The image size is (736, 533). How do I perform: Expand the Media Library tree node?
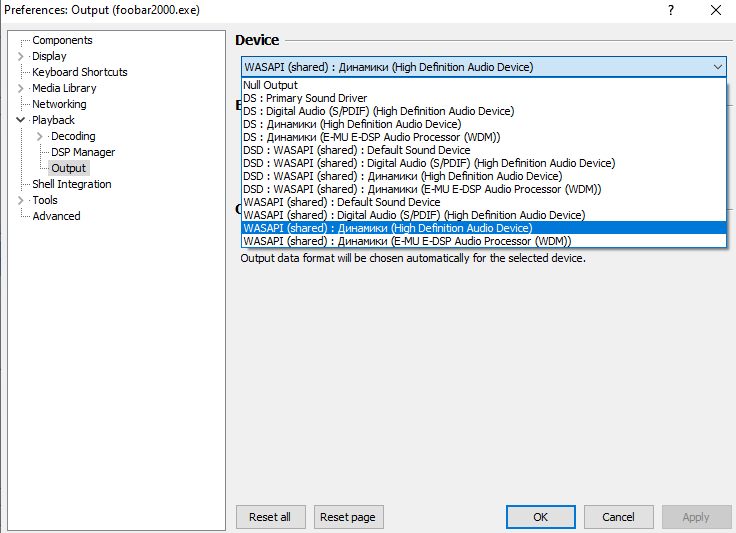point(20,88)
